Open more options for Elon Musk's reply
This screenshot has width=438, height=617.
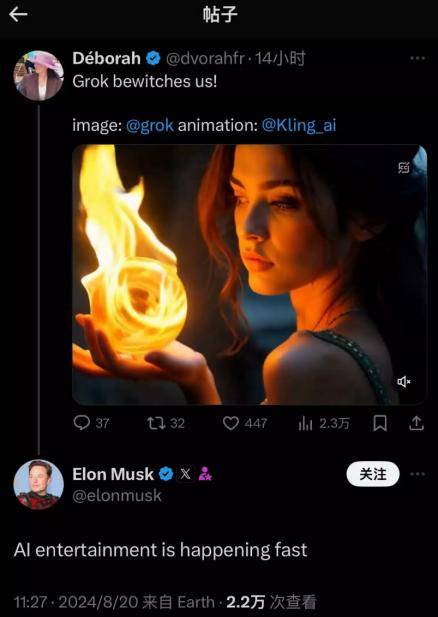[x=418, y=474]
